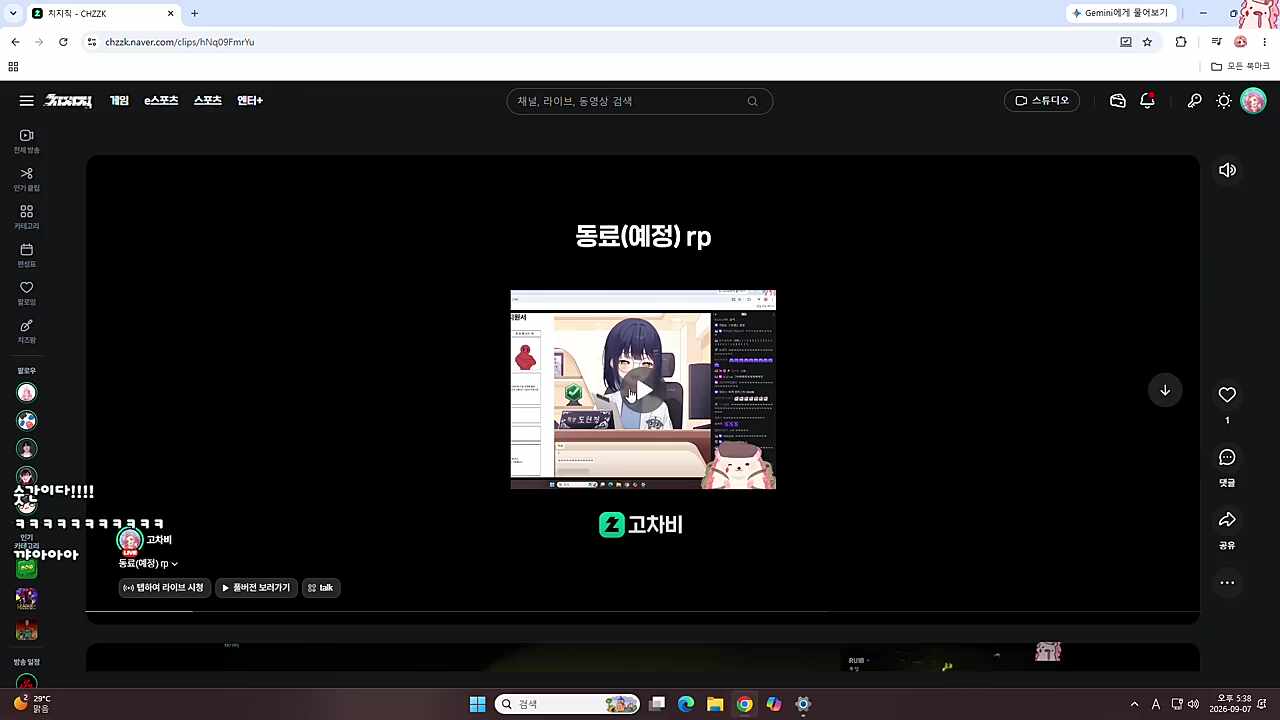Go to next clip with down arrow
Image resolution: width=1280 pixels, height=720 pixels.
click(1165, 390)
